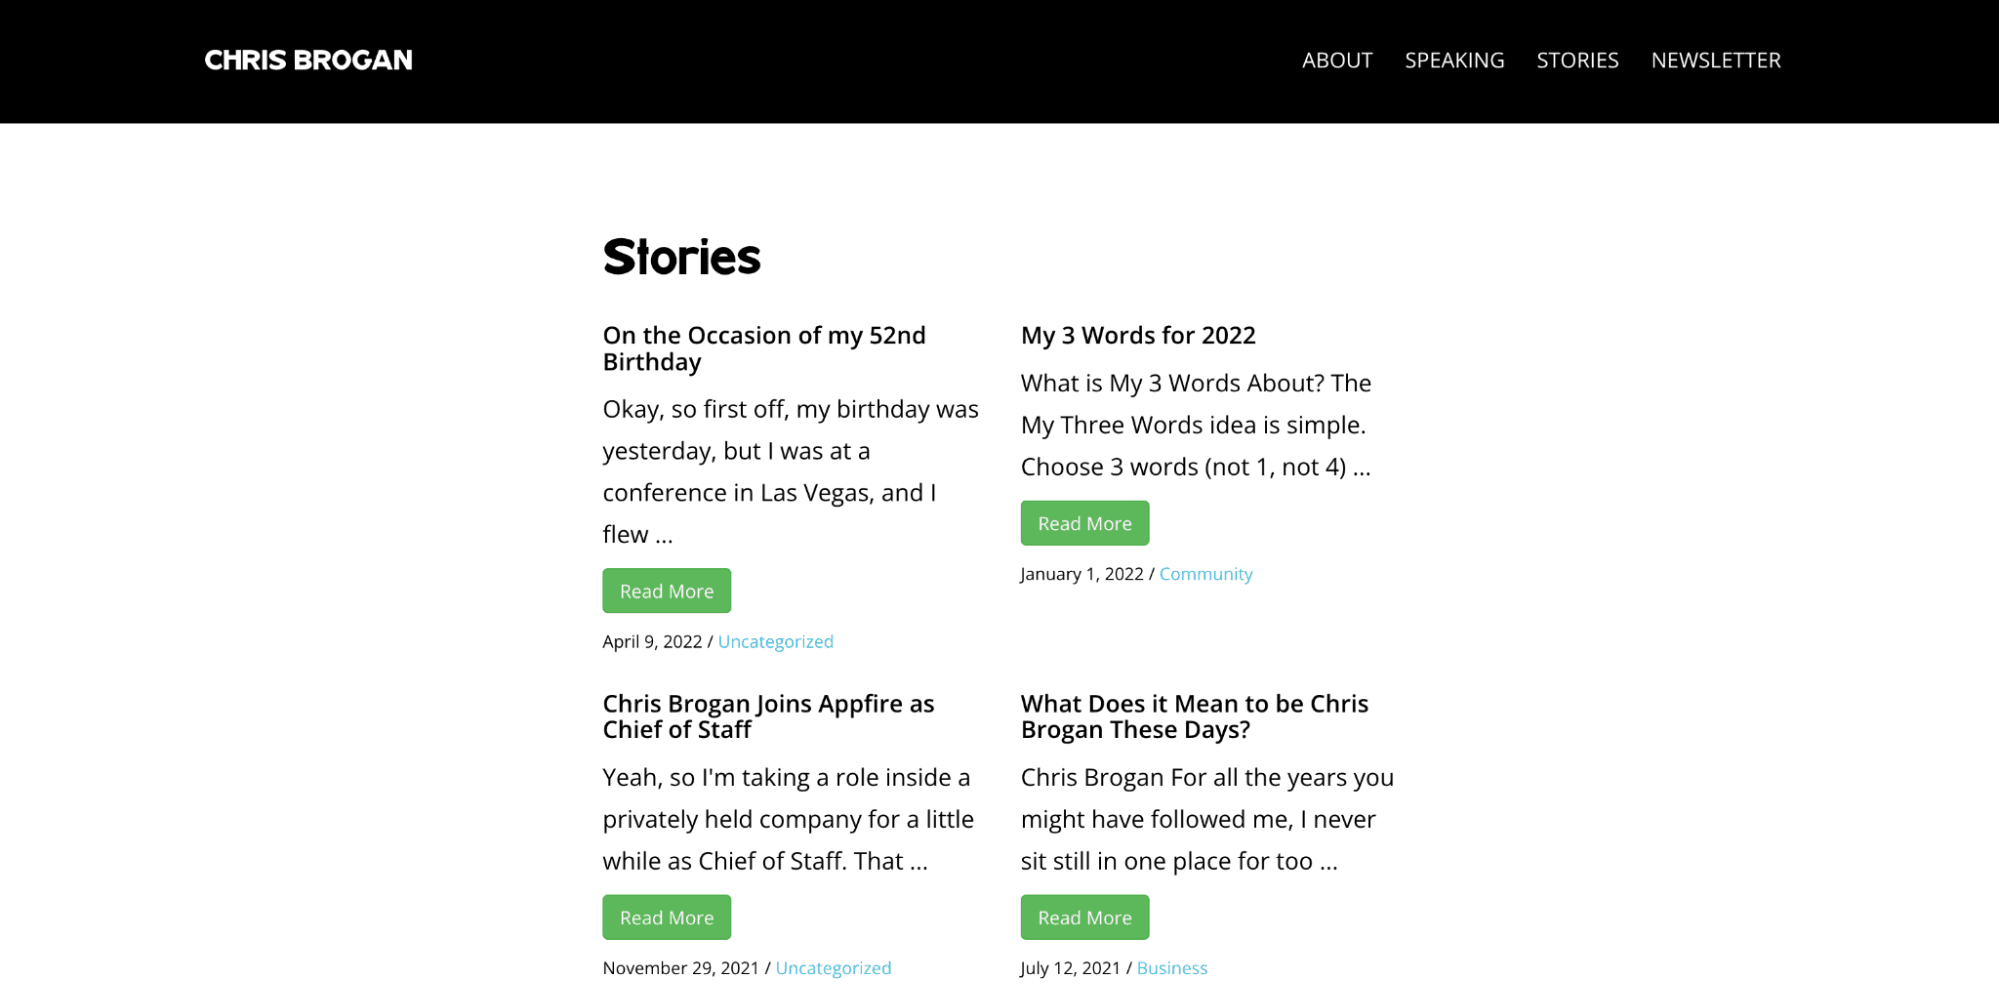Open the SPEAKING page from navigation
1999x997 pixels.
[x=1454, y=60]
